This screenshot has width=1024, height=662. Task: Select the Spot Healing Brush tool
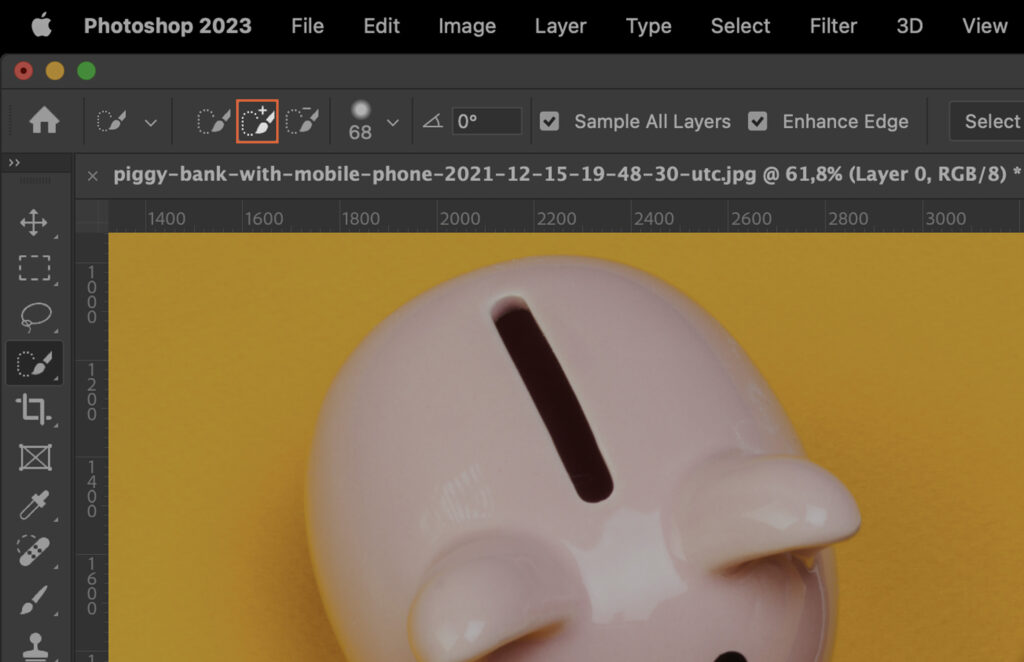36,551
